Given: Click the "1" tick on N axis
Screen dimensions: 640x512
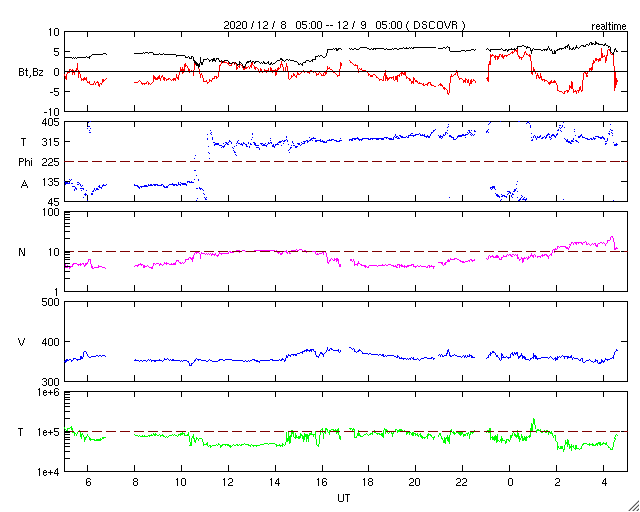Looking at the screenshot, I should point(57,292).
